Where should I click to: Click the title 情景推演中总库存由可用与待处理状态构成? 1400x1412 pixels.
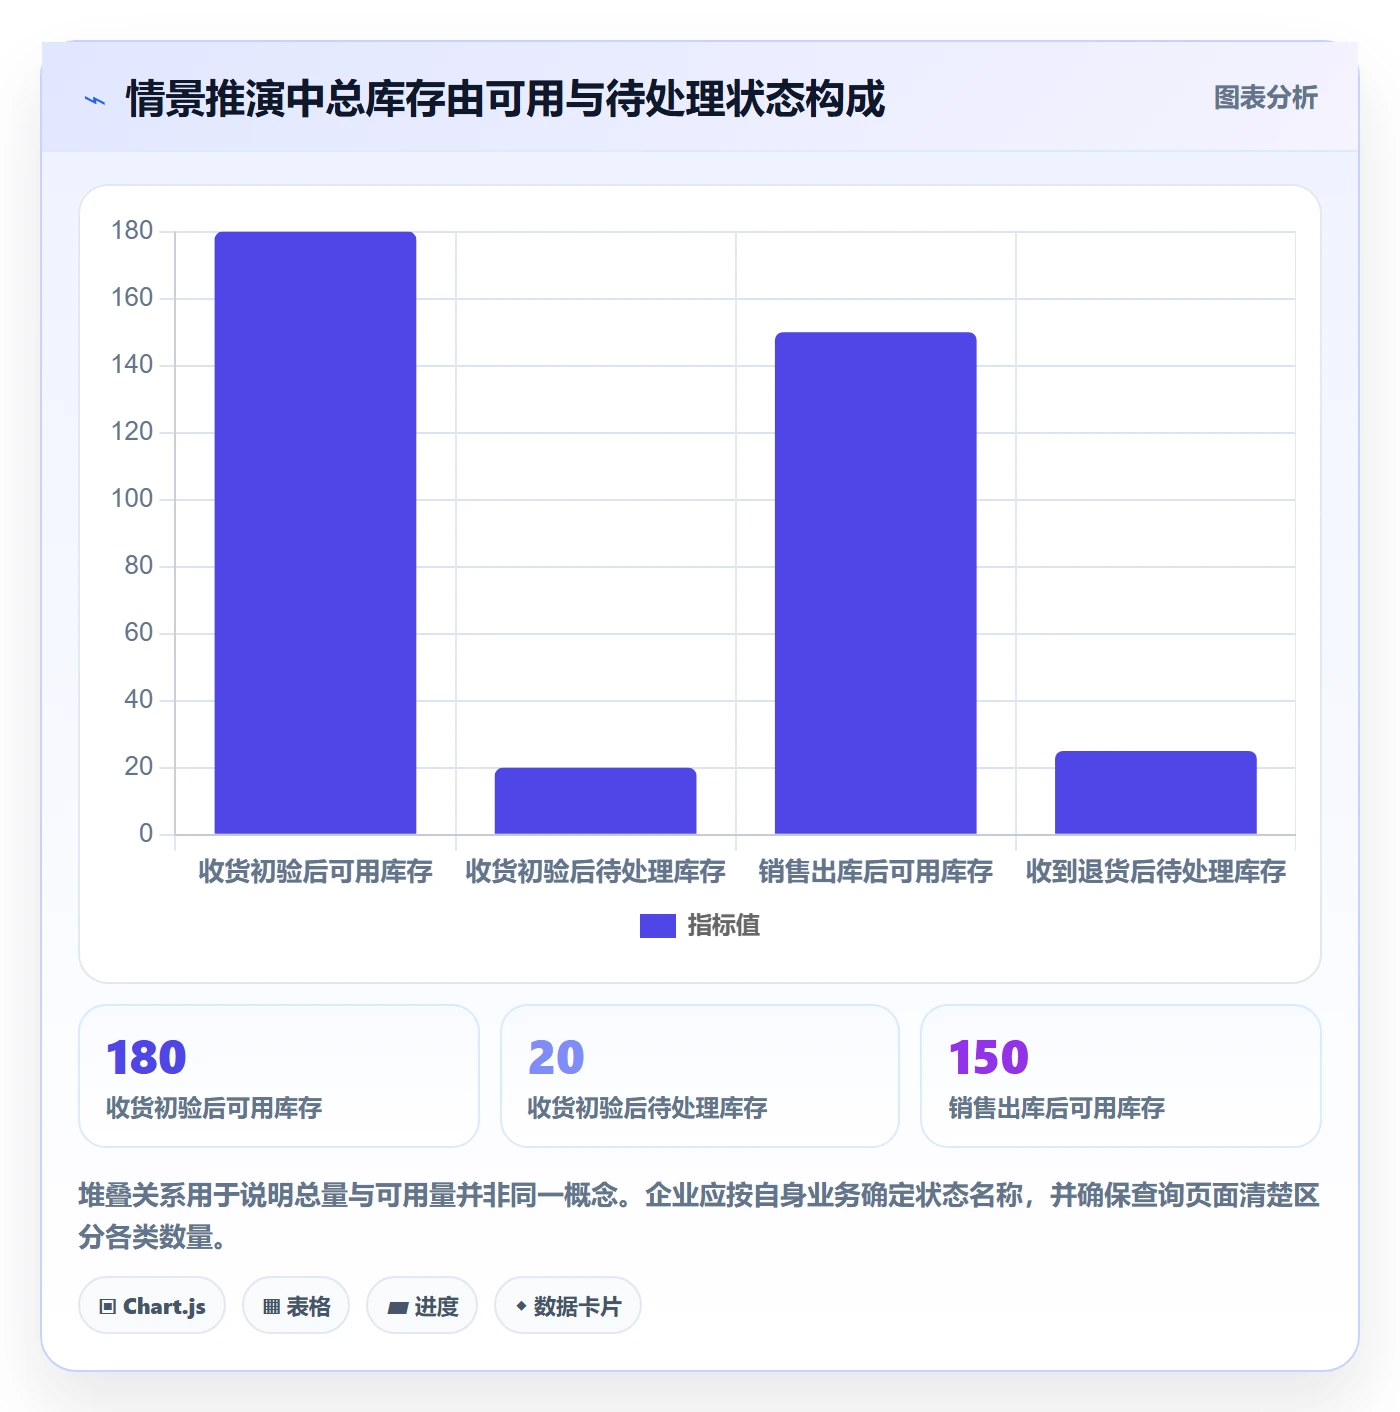tap(505, 99)
